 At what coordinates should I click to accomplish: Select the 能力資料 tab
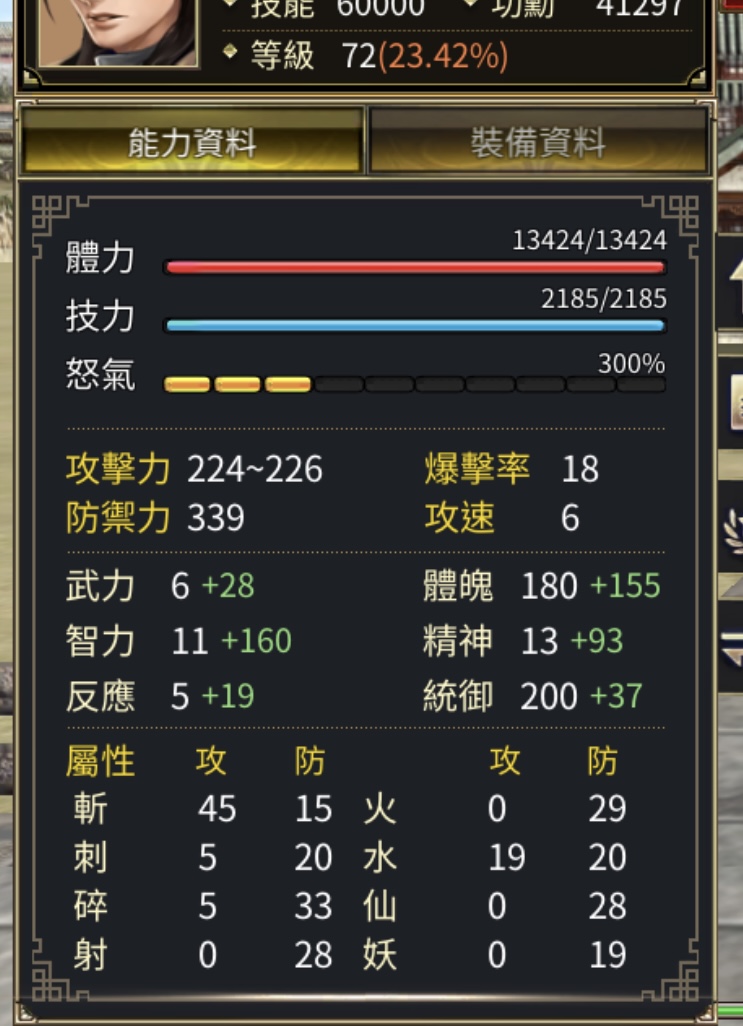pyautogui.click(x=192, y=141)
